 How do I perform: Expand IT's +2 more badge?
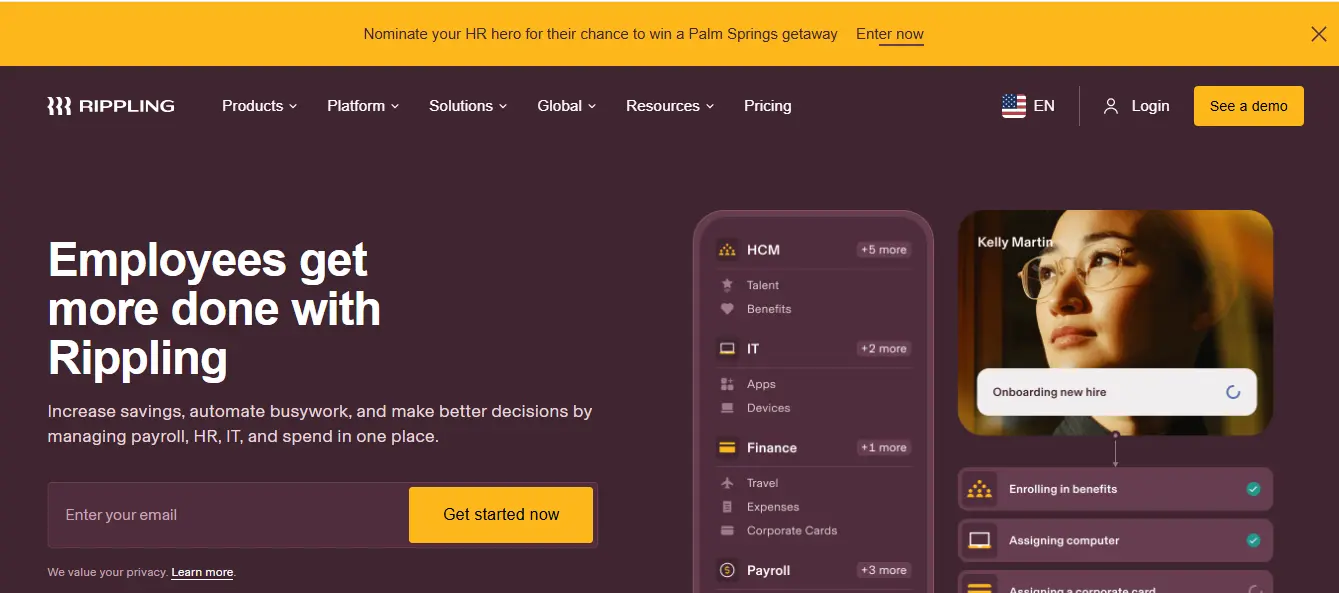884,349
